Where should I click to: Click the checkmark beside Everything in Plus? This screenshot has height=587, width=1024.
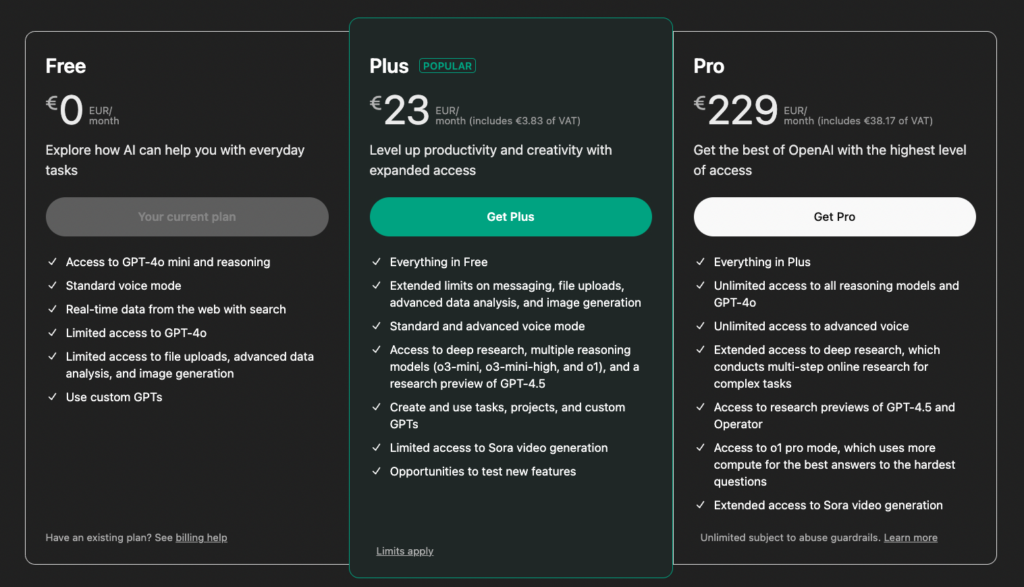700,262
